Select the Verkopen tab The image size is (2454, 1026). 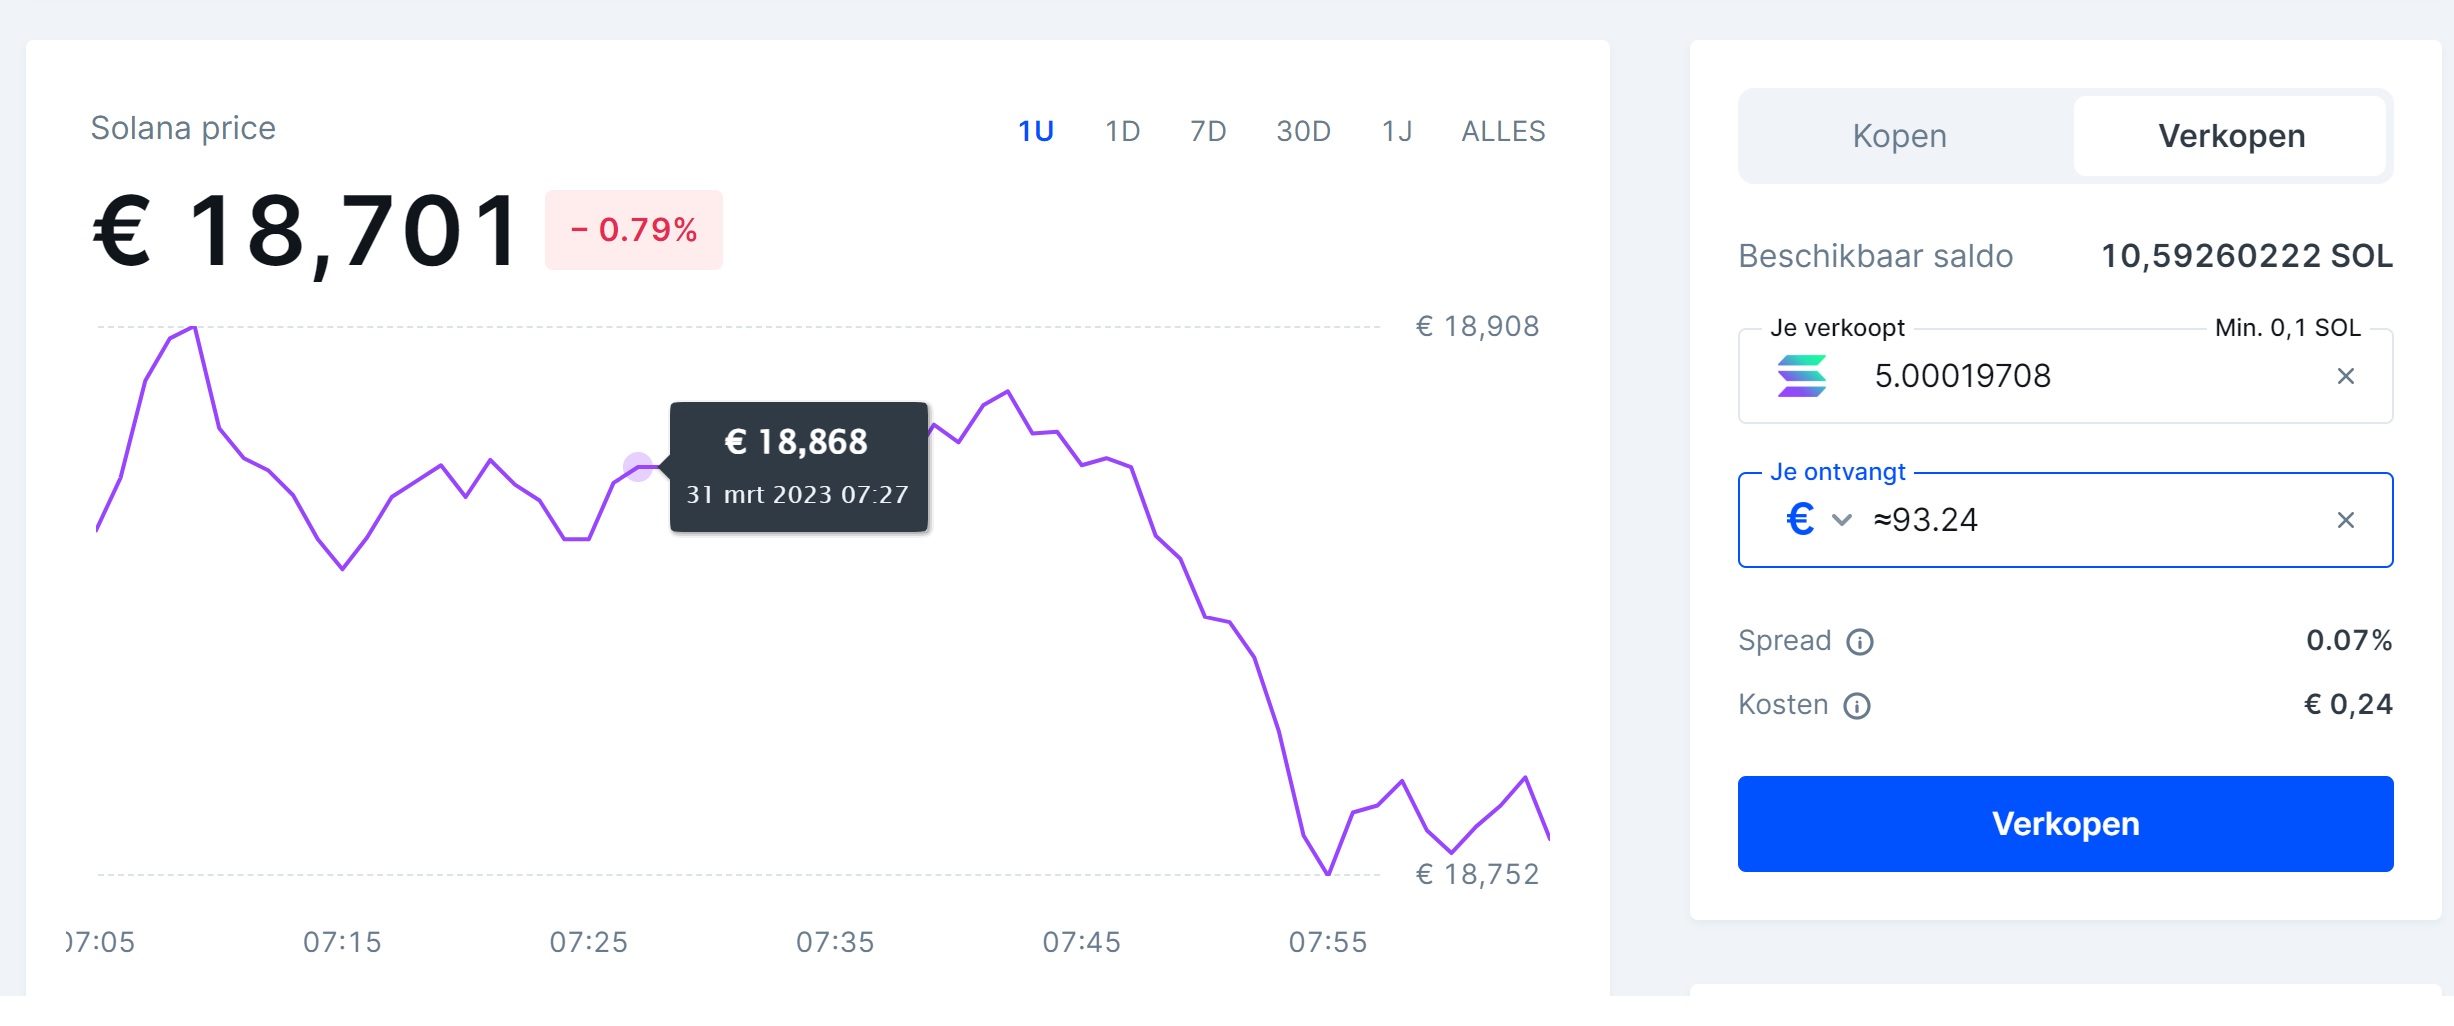(x=2231, y=136)
